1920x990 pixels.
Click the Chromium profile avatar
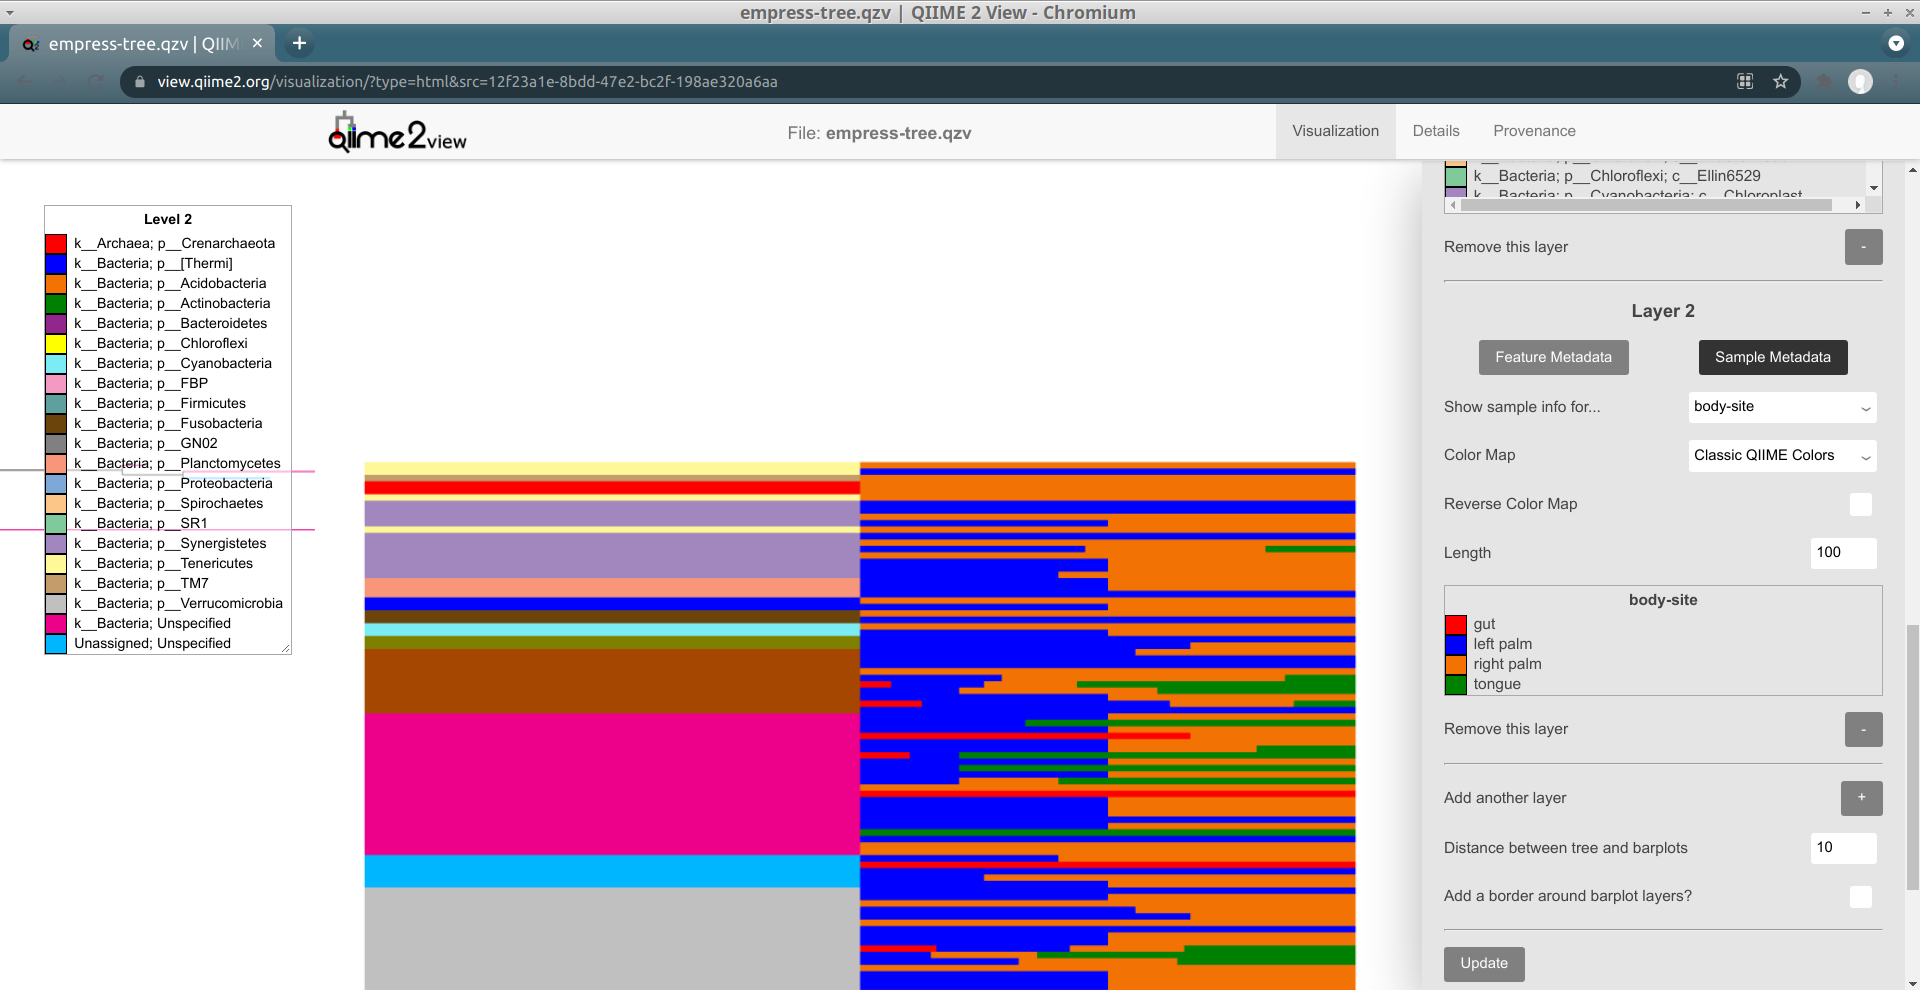tap(1861, 82)
